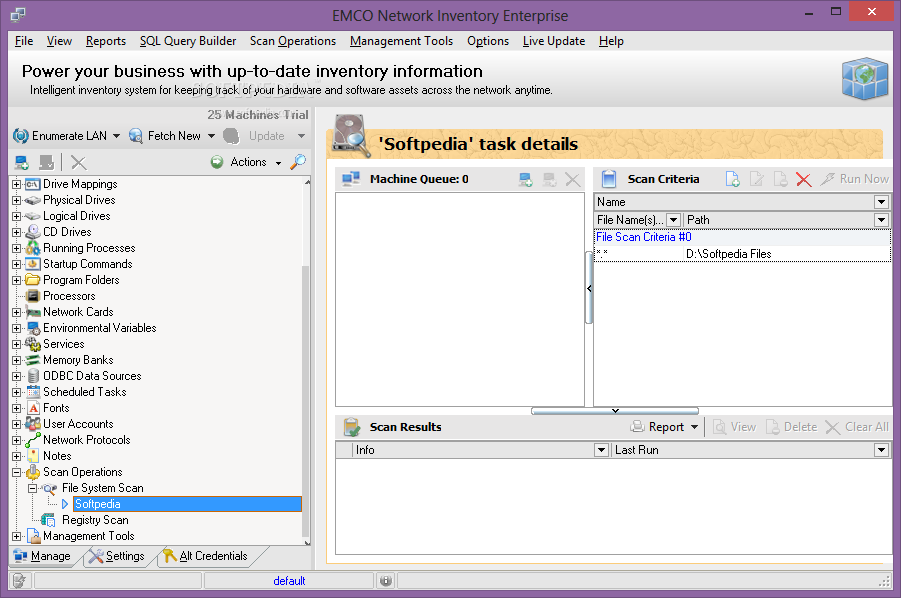Click the round status bar icon after default
The height and width of the screenshot is (598, 901).
(386, 581)
